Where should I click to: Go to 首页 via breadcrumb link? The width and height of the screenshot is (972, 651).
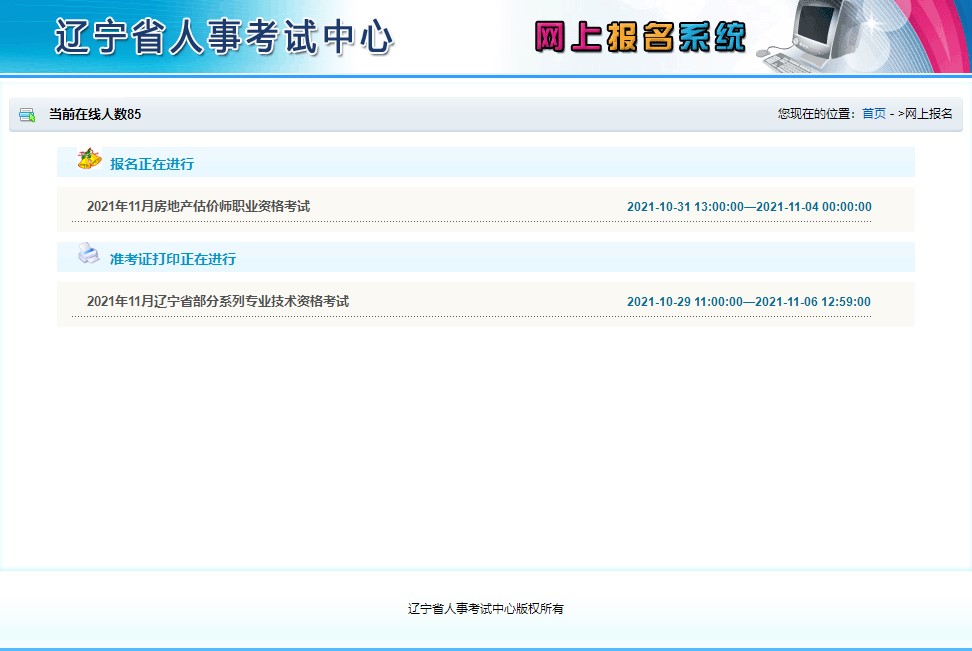pos(874,114)
